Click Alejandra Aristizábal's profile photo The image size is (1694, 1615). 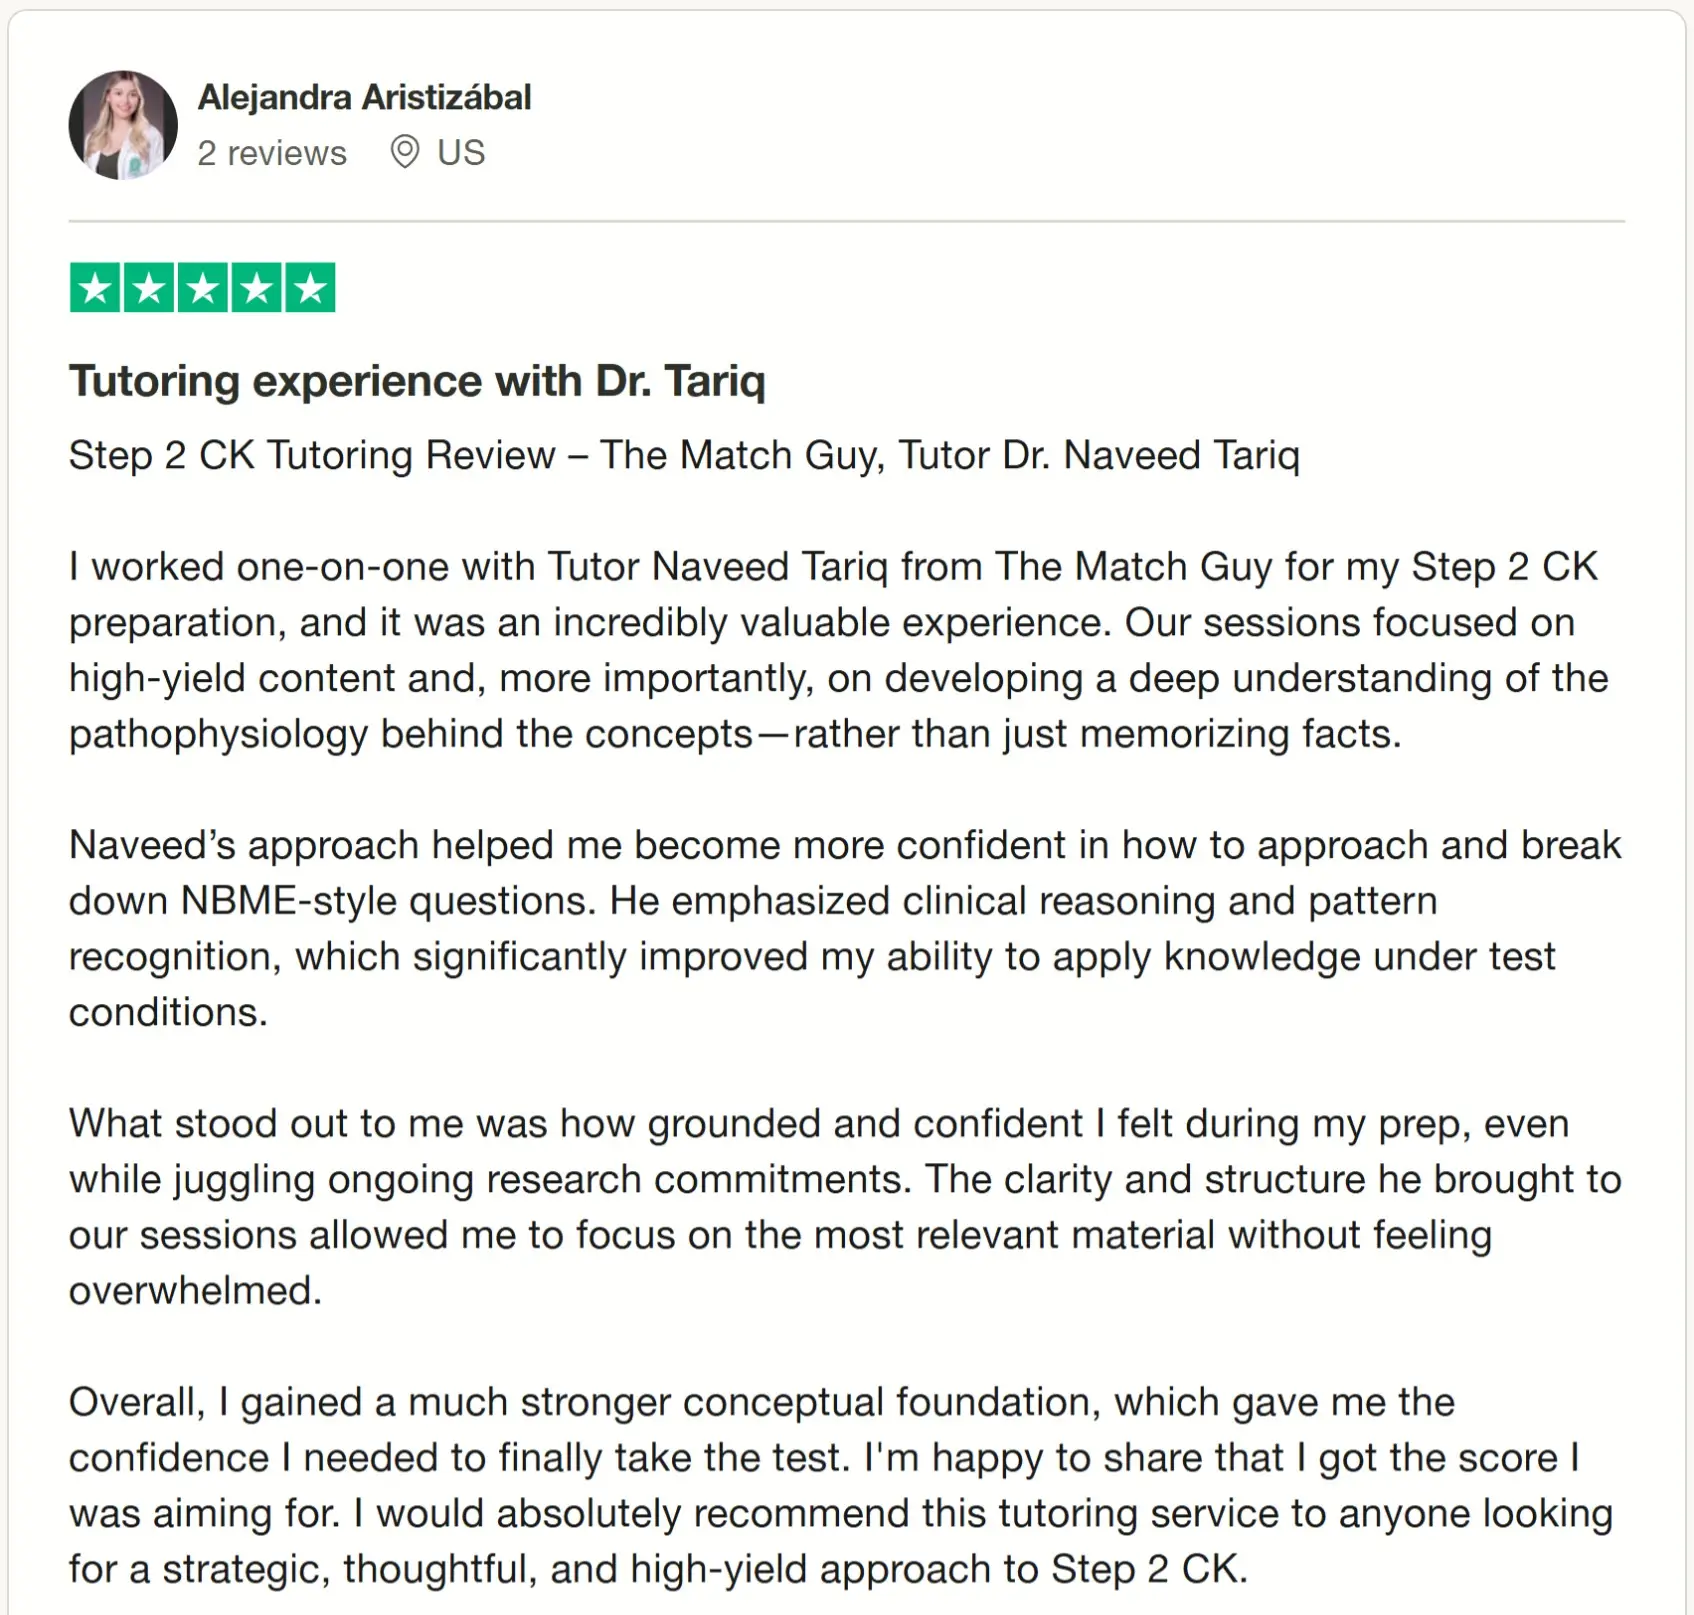[x=123, y=125]
